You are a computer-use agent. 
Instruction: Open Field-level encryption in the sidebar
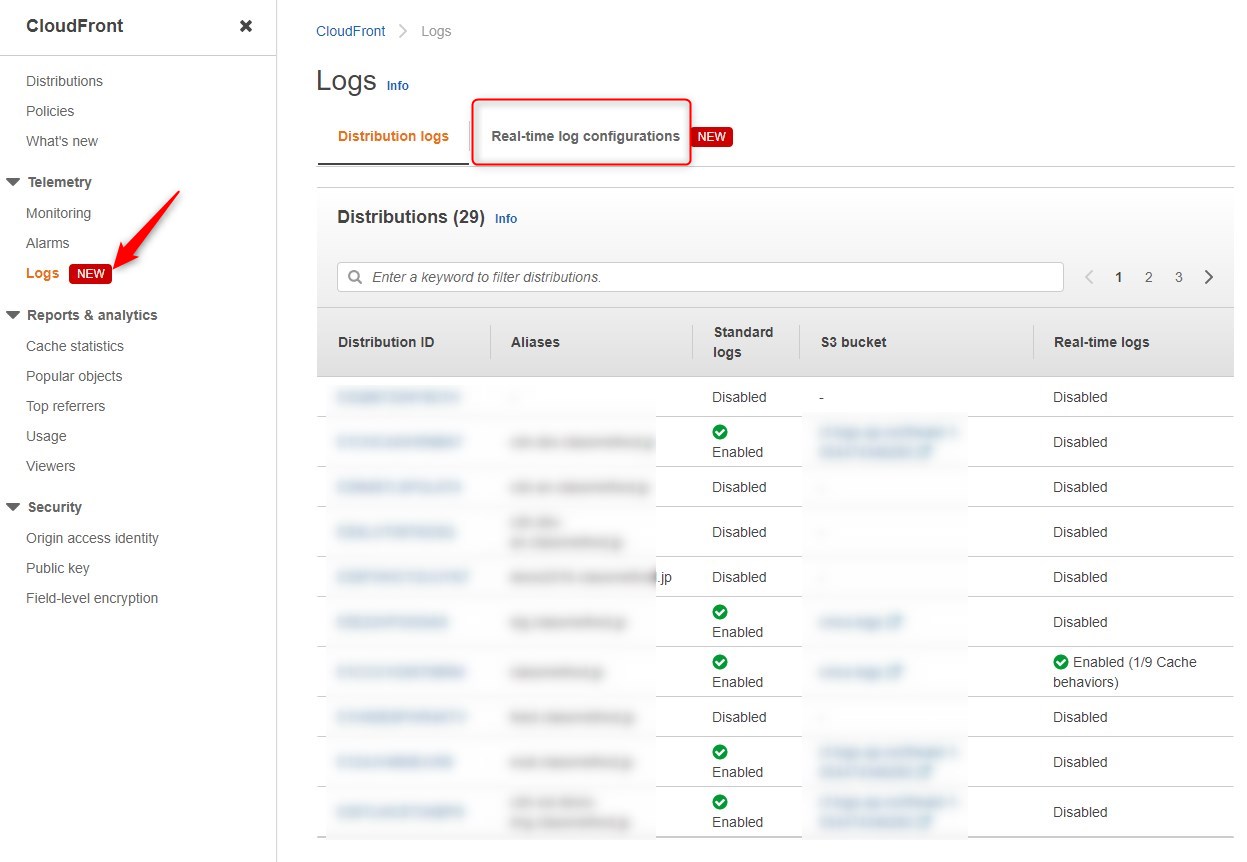92,597
